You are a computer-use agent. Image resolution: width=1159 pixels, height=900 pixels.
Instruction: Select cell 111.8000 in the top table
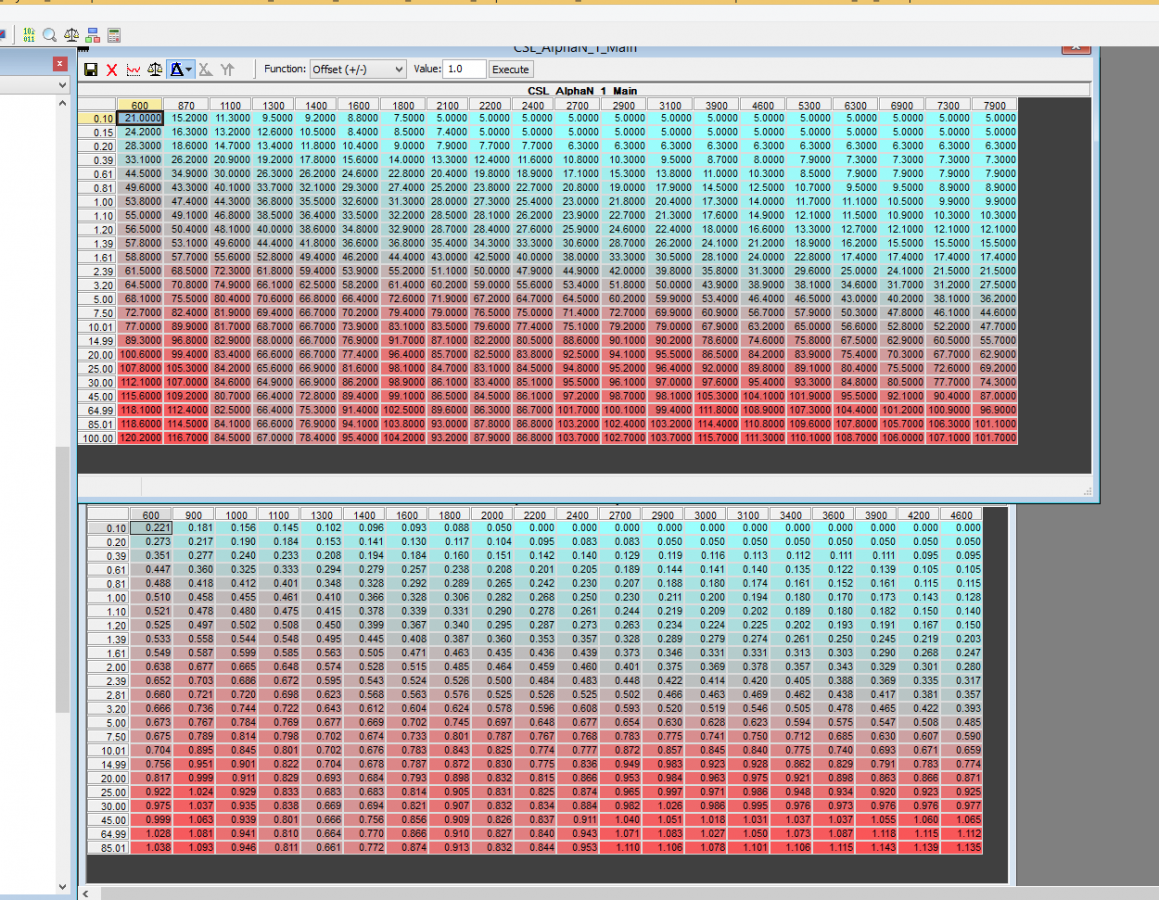[716, 410]
